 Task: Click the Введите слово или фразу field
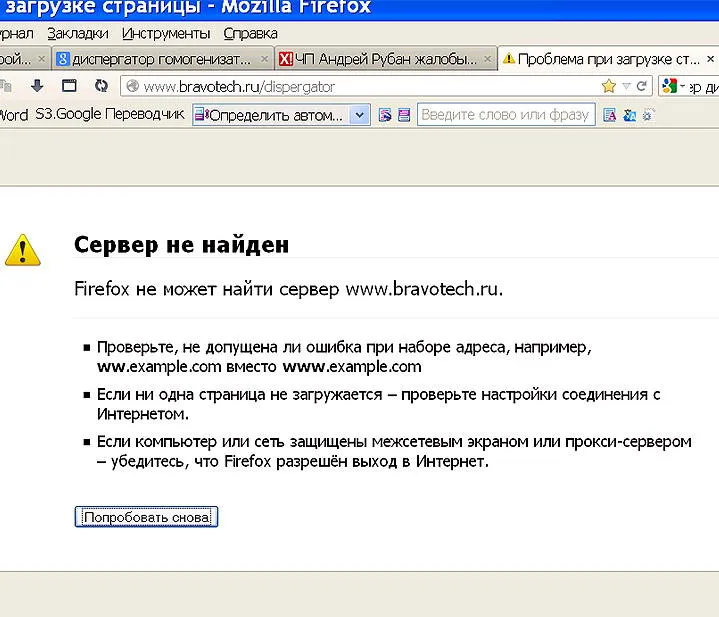[506, 115]
